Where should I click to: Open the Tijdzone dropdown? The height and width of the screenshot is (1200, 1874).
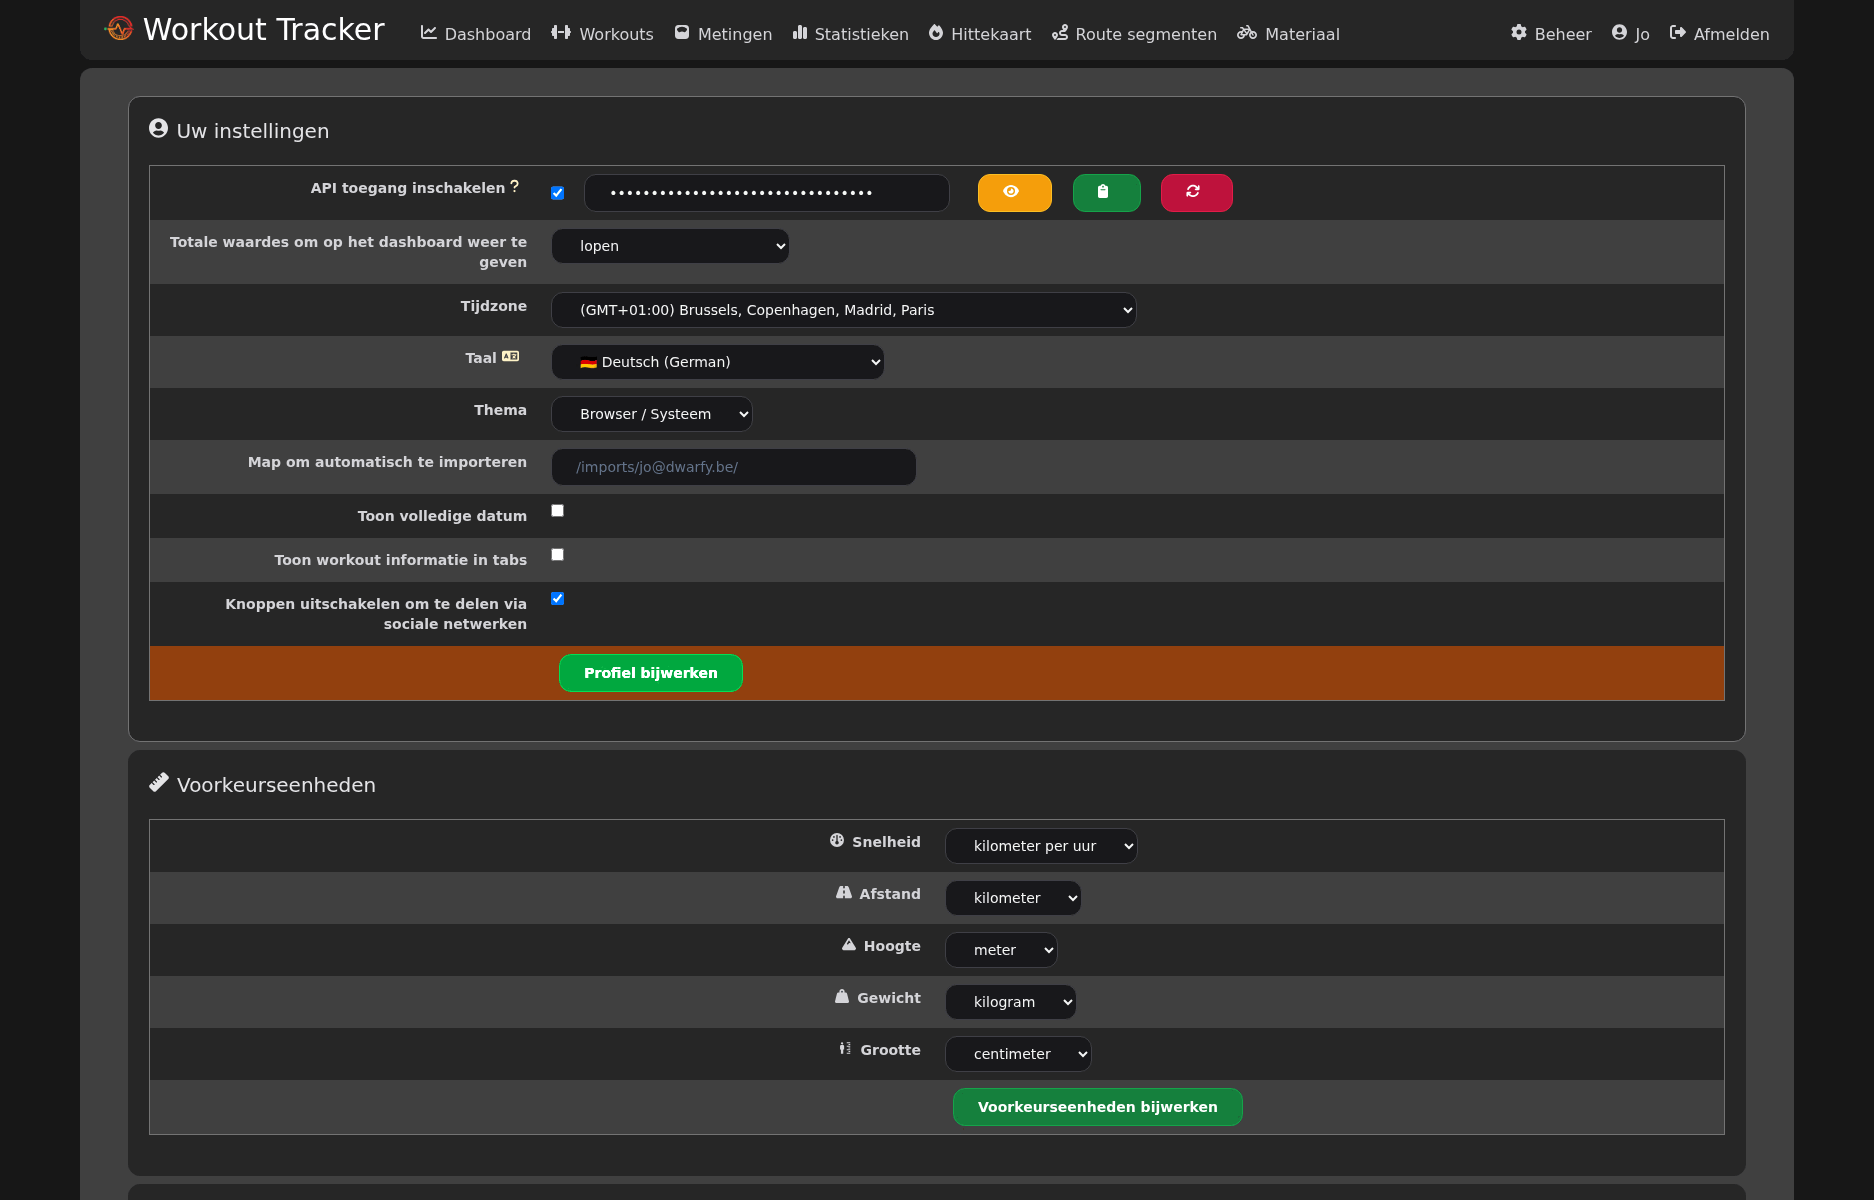tap(843, 310)
